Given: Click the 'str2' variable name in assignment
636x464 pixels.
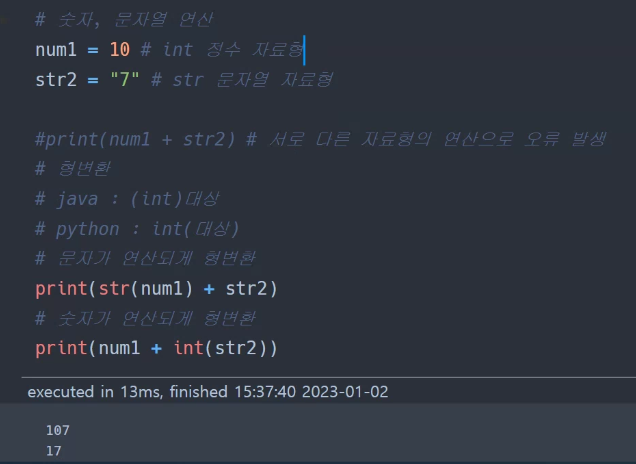Looking at the screenshot, I should pyautogui.click(x=56, y=79).
